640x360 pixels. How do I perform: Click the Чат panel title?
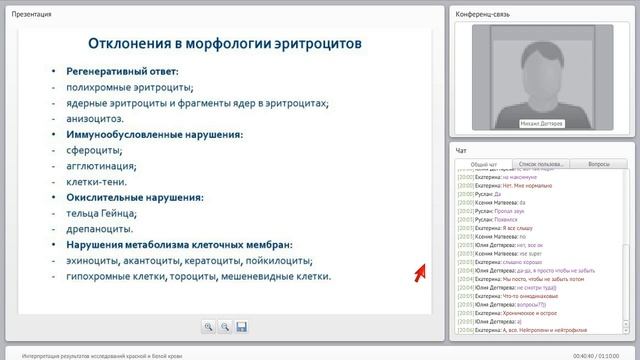click(x=461, y=151)
